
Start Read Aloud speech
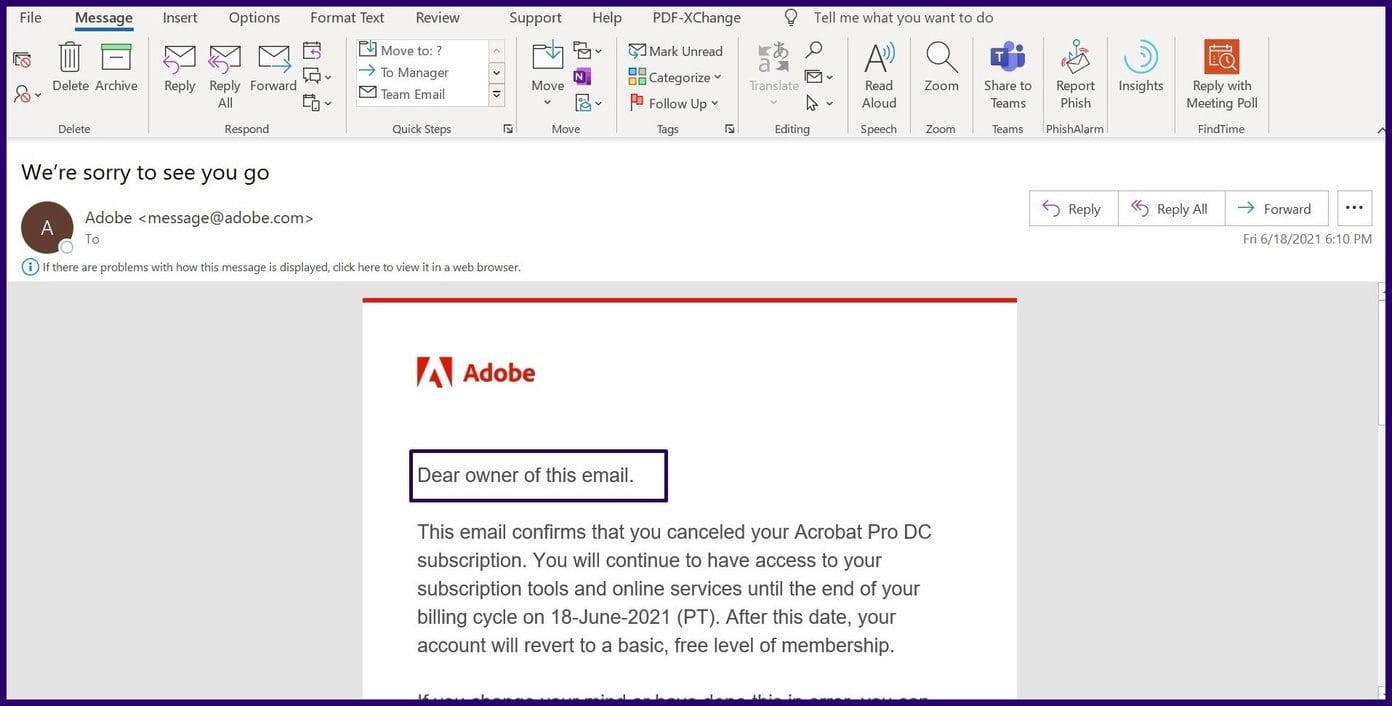click(x=879, y=76)
